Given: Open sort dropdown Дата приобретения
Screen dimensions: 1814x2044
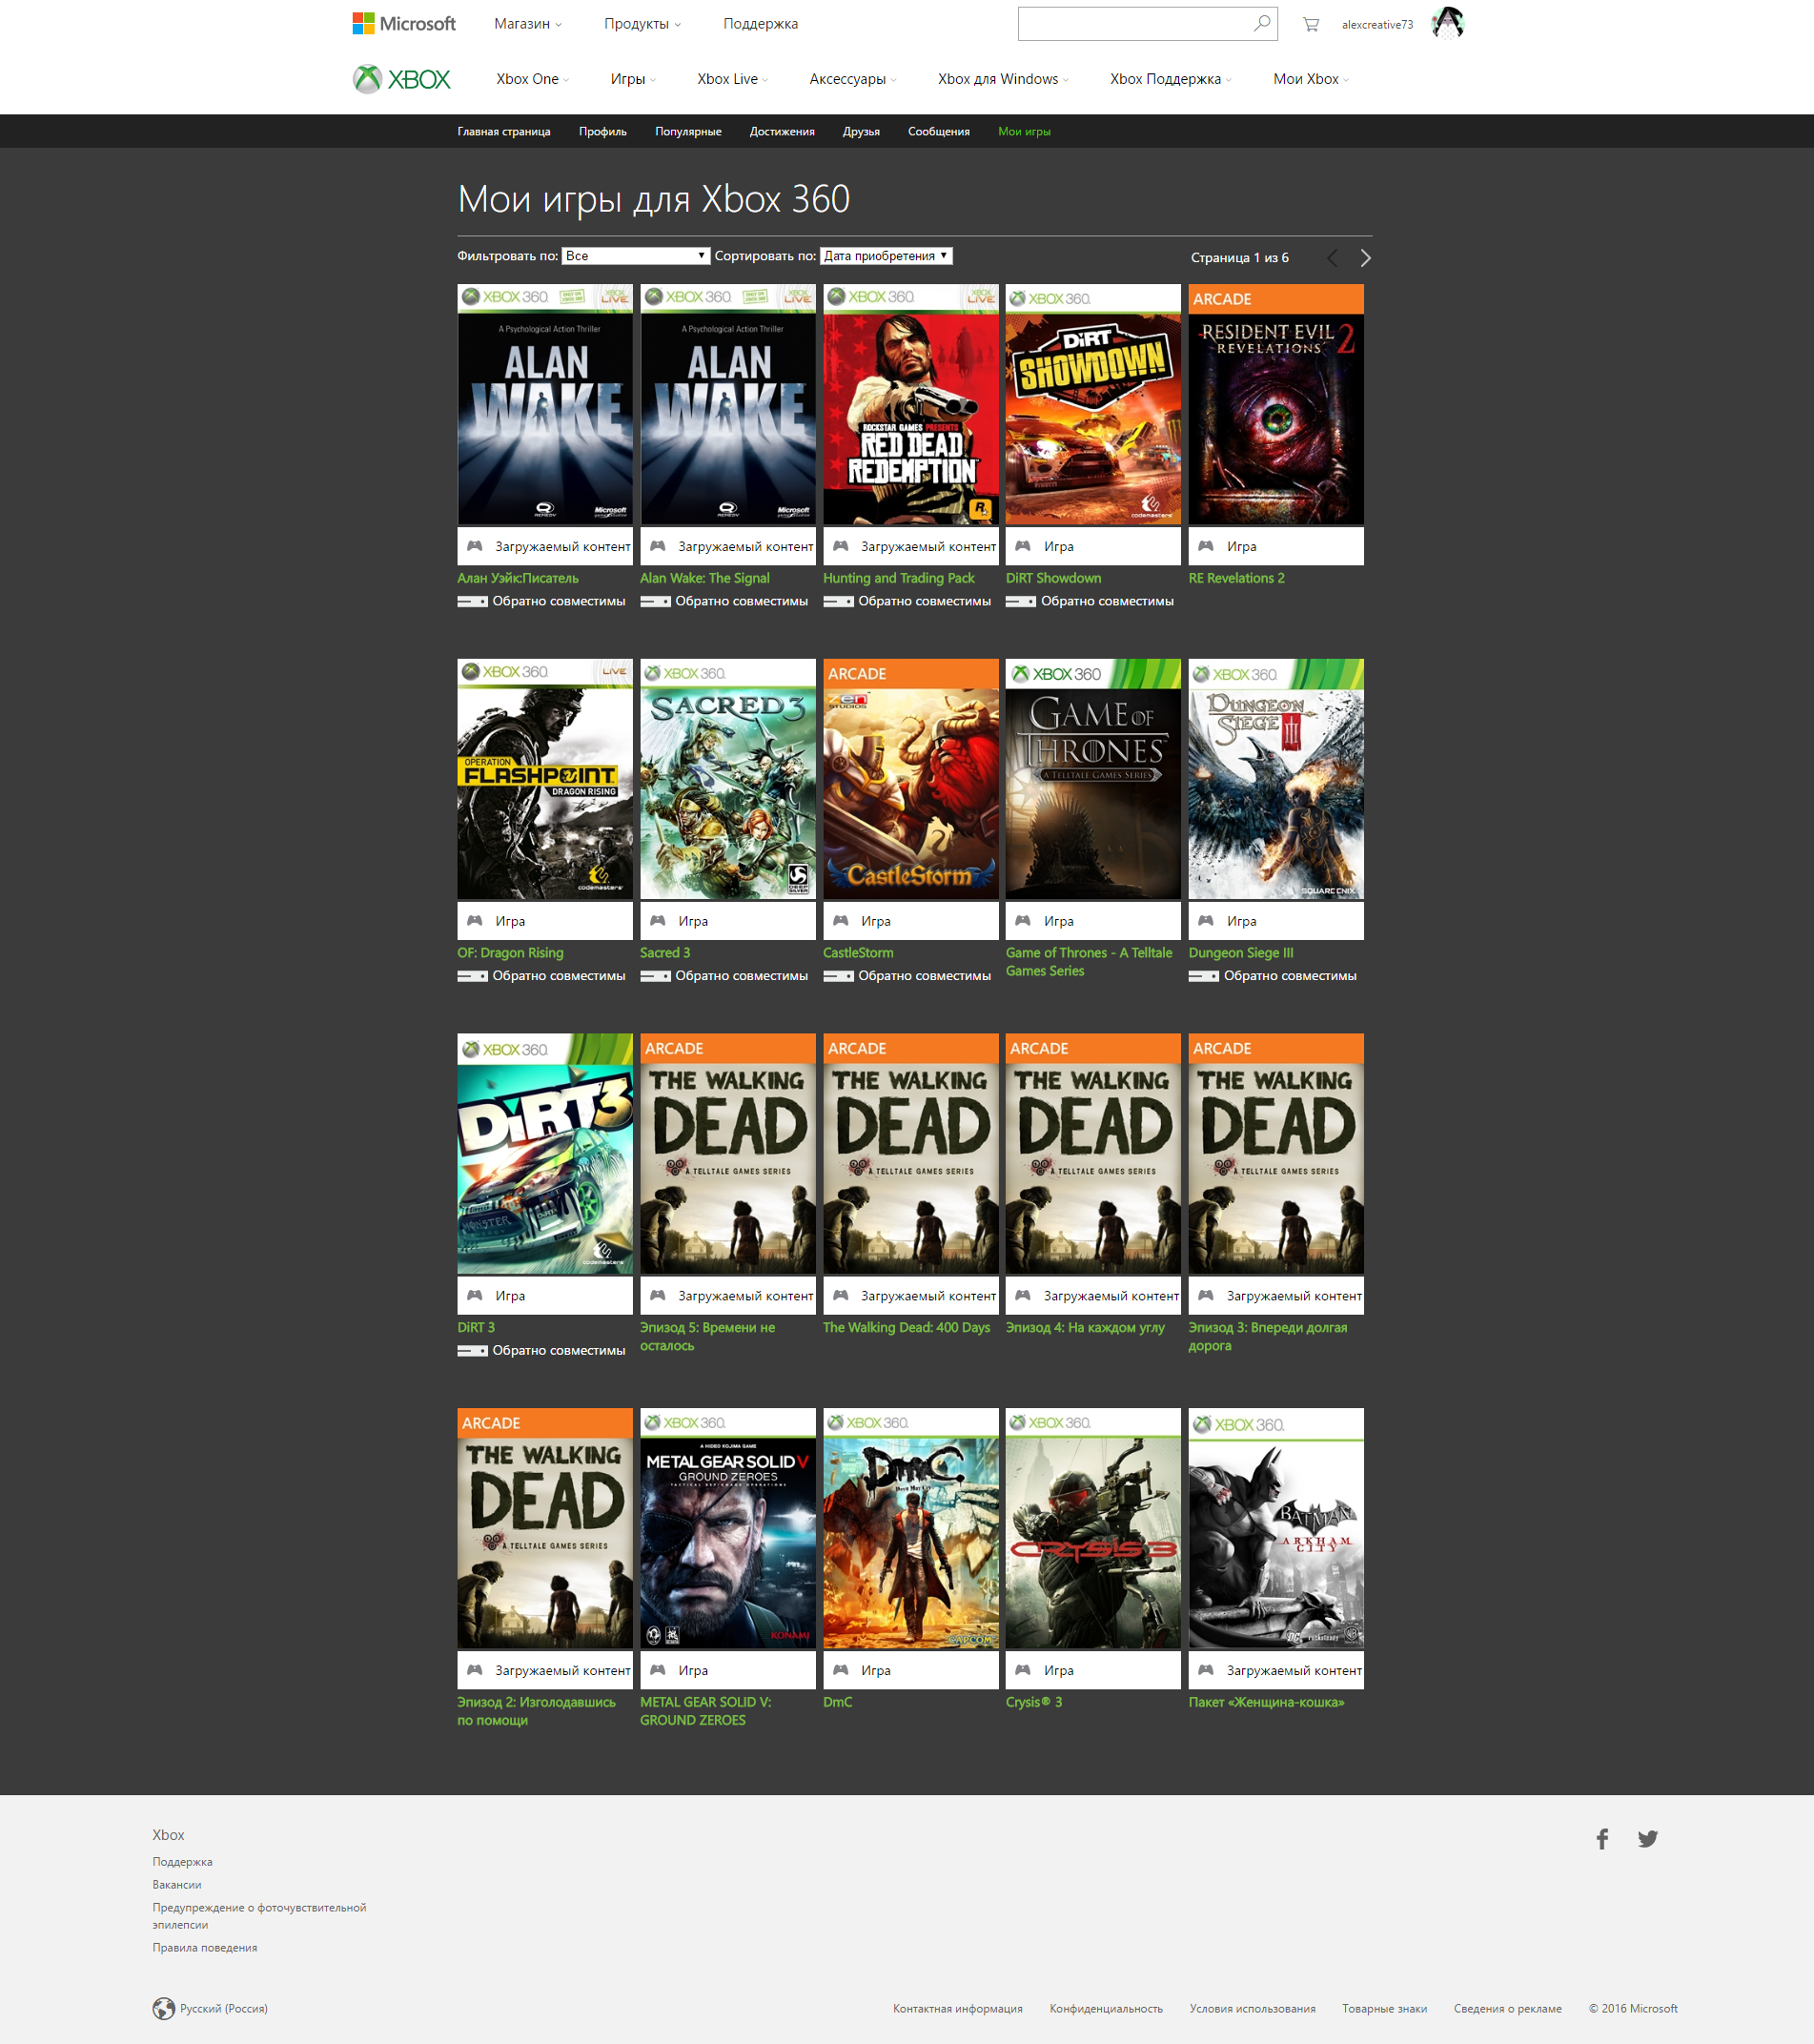Looking at the screenshot, I should click(x=886, y=256).
